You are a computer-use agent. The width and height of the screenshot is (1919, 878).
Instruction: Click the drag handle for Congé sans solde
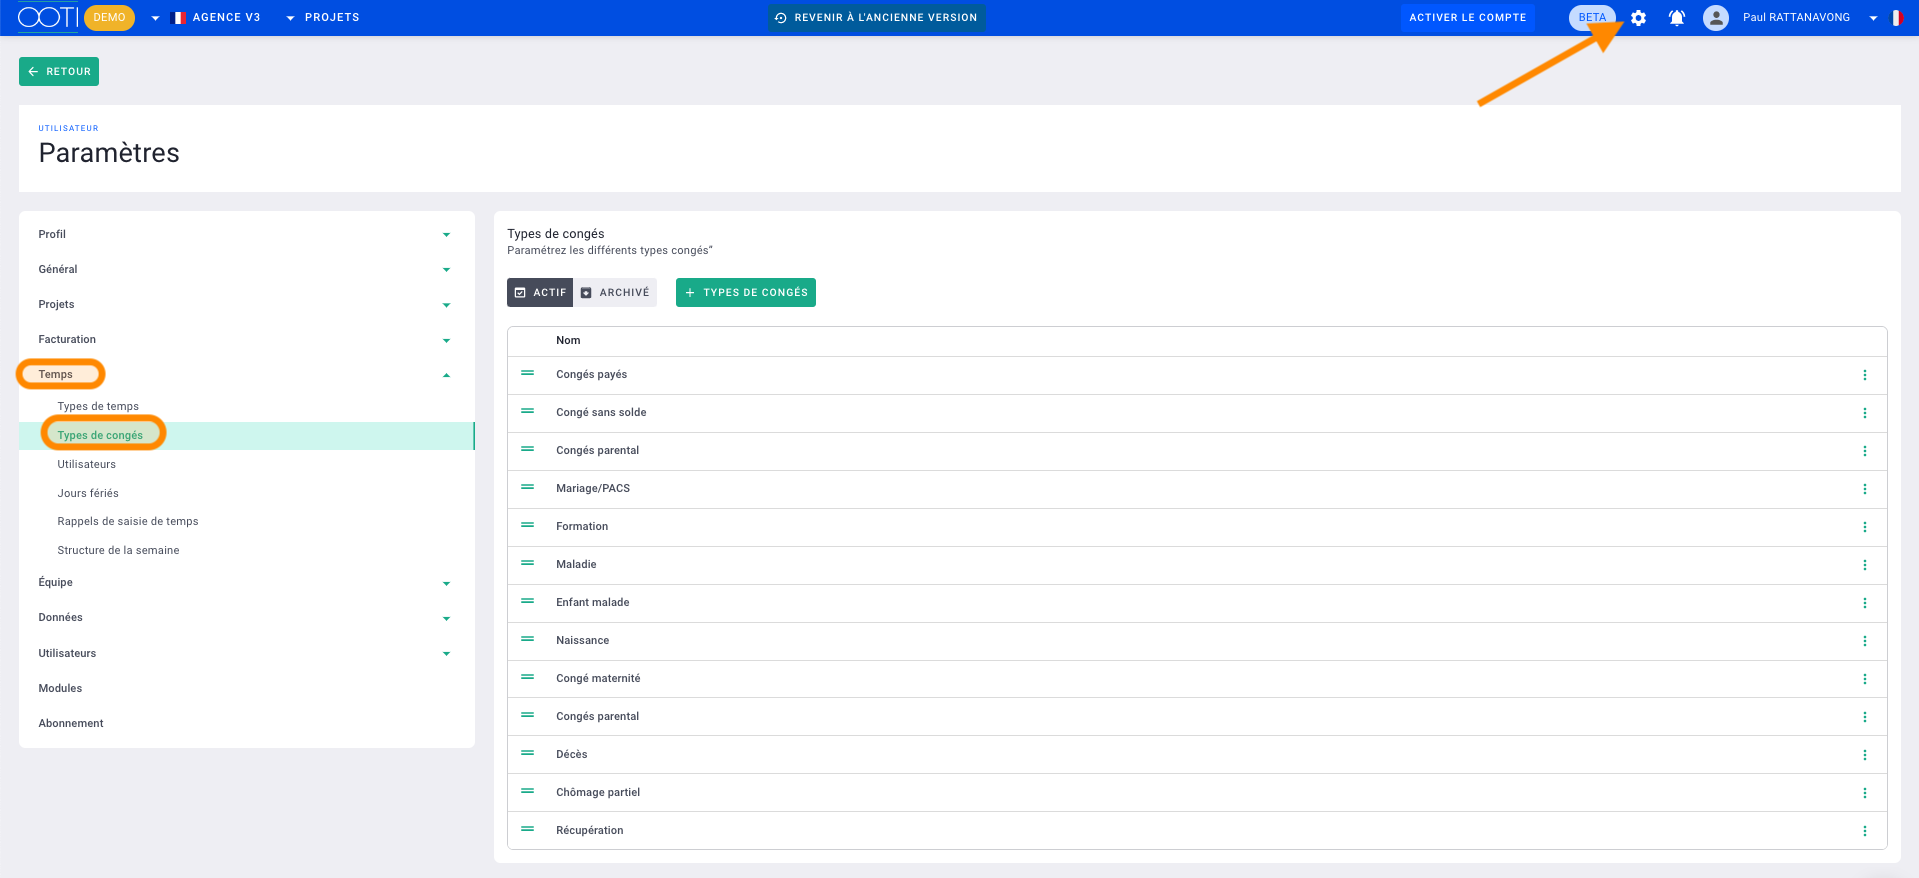click(527, 411)
